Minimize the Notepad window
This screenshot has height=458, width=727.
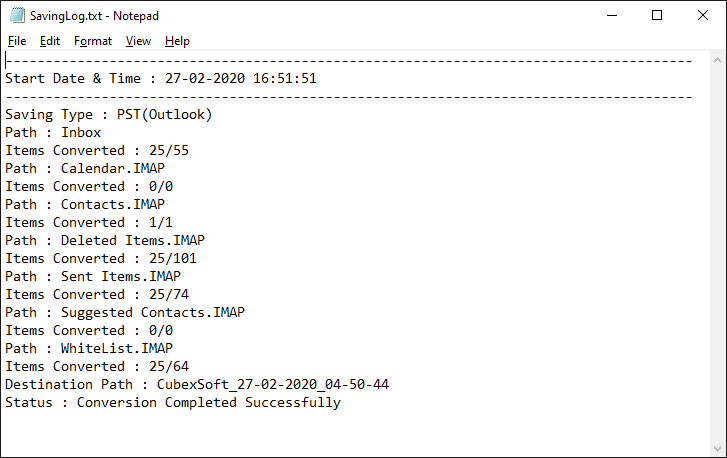[x=611, y=16]
